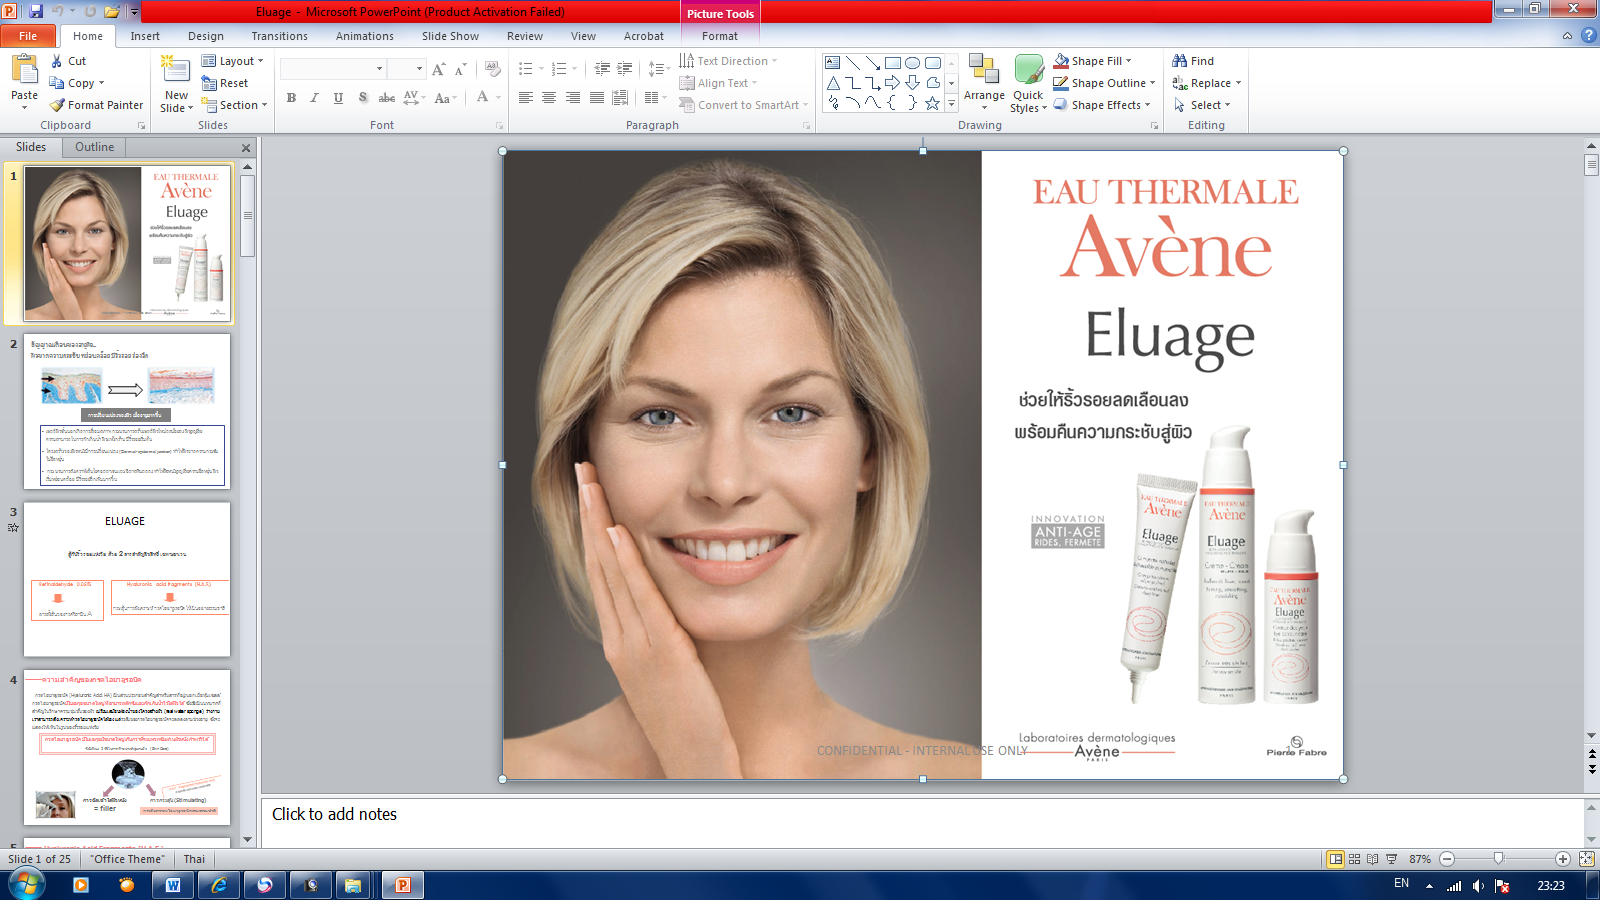Click Save icon in Quick Access Toolbar
This screenshot has height=900, width=1600.
point(37,12)
